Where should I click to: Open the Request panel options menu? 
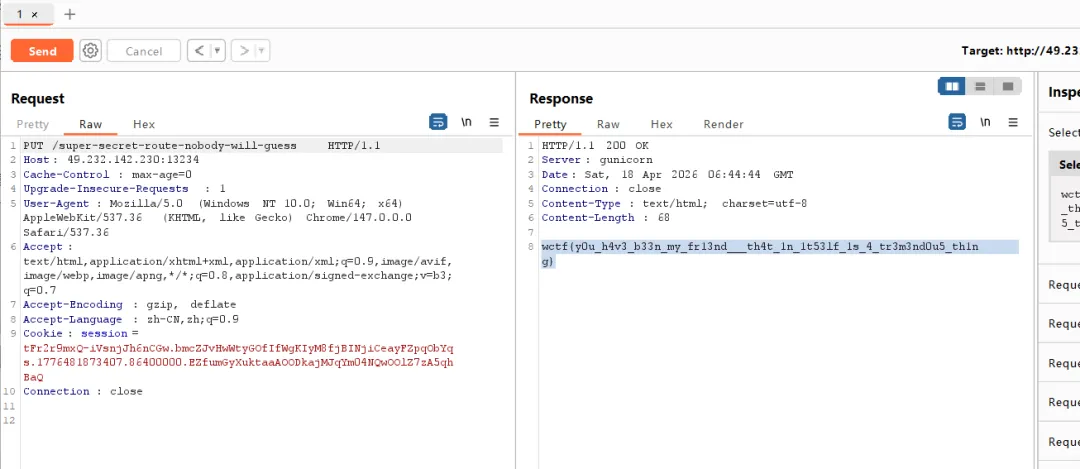[494, 122]
